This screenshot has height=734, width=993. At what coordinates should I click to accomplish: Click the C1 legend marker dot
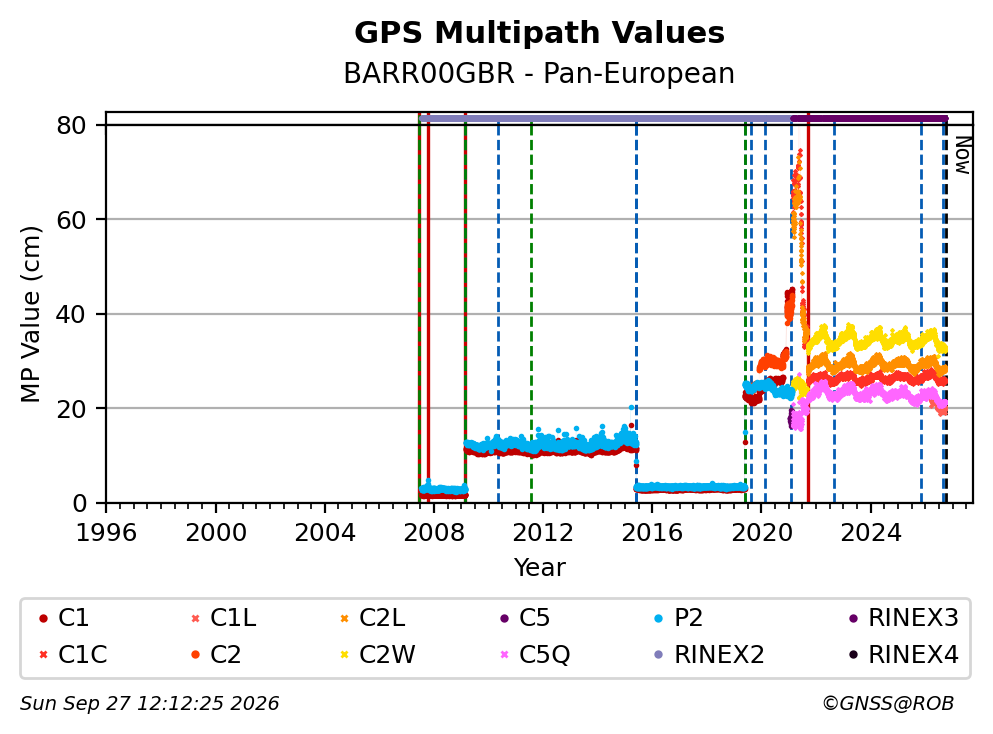[x=43, y=619]
